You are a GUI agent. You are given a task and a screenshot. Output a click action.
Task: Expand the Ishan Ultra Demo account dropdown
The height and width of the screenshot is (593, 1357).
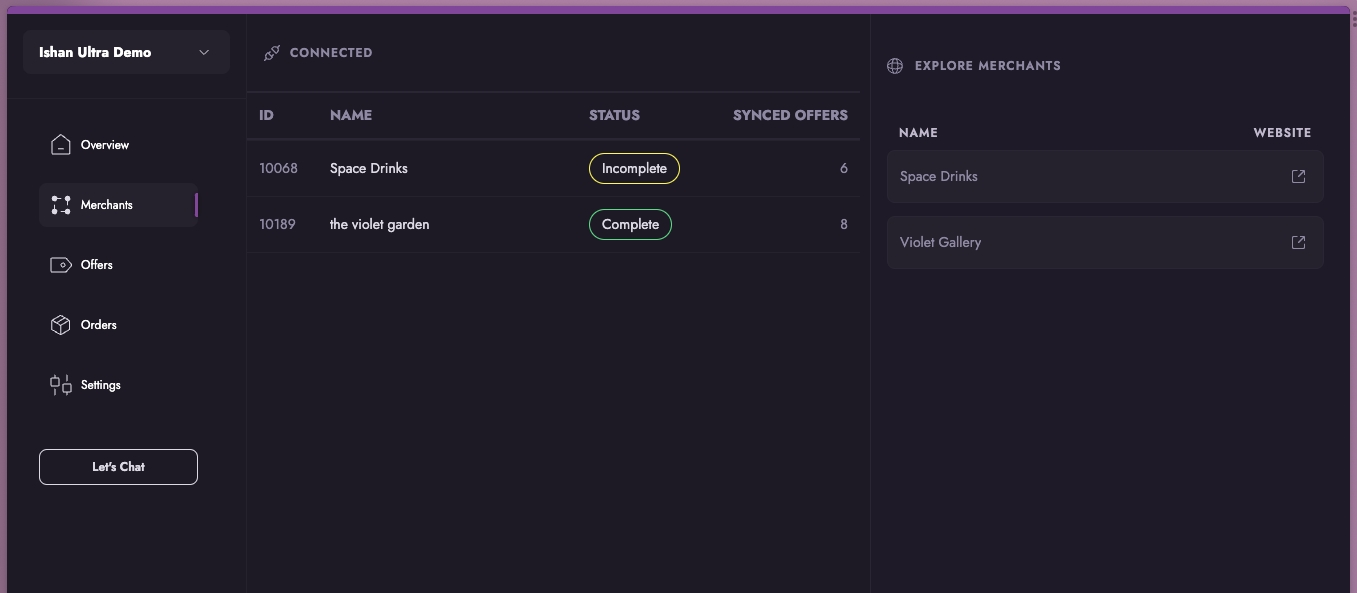point(126,52)
